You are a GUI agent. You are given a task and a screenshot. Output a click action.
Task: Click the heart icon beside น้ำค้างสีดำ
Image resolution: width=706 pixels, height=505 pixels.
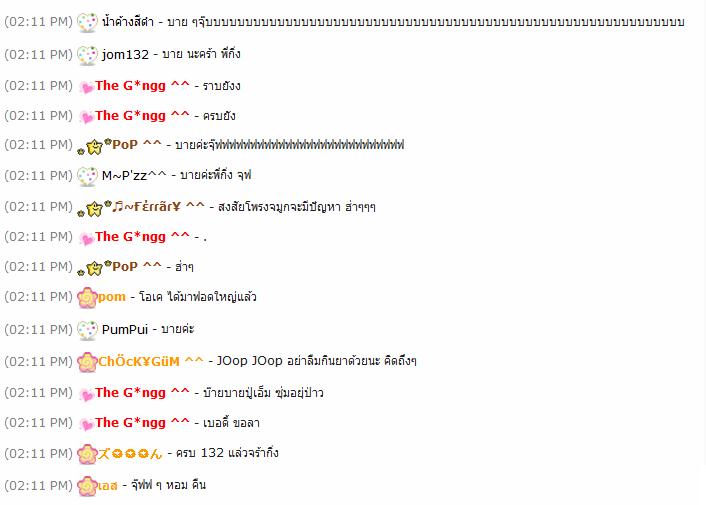[87, 23]
